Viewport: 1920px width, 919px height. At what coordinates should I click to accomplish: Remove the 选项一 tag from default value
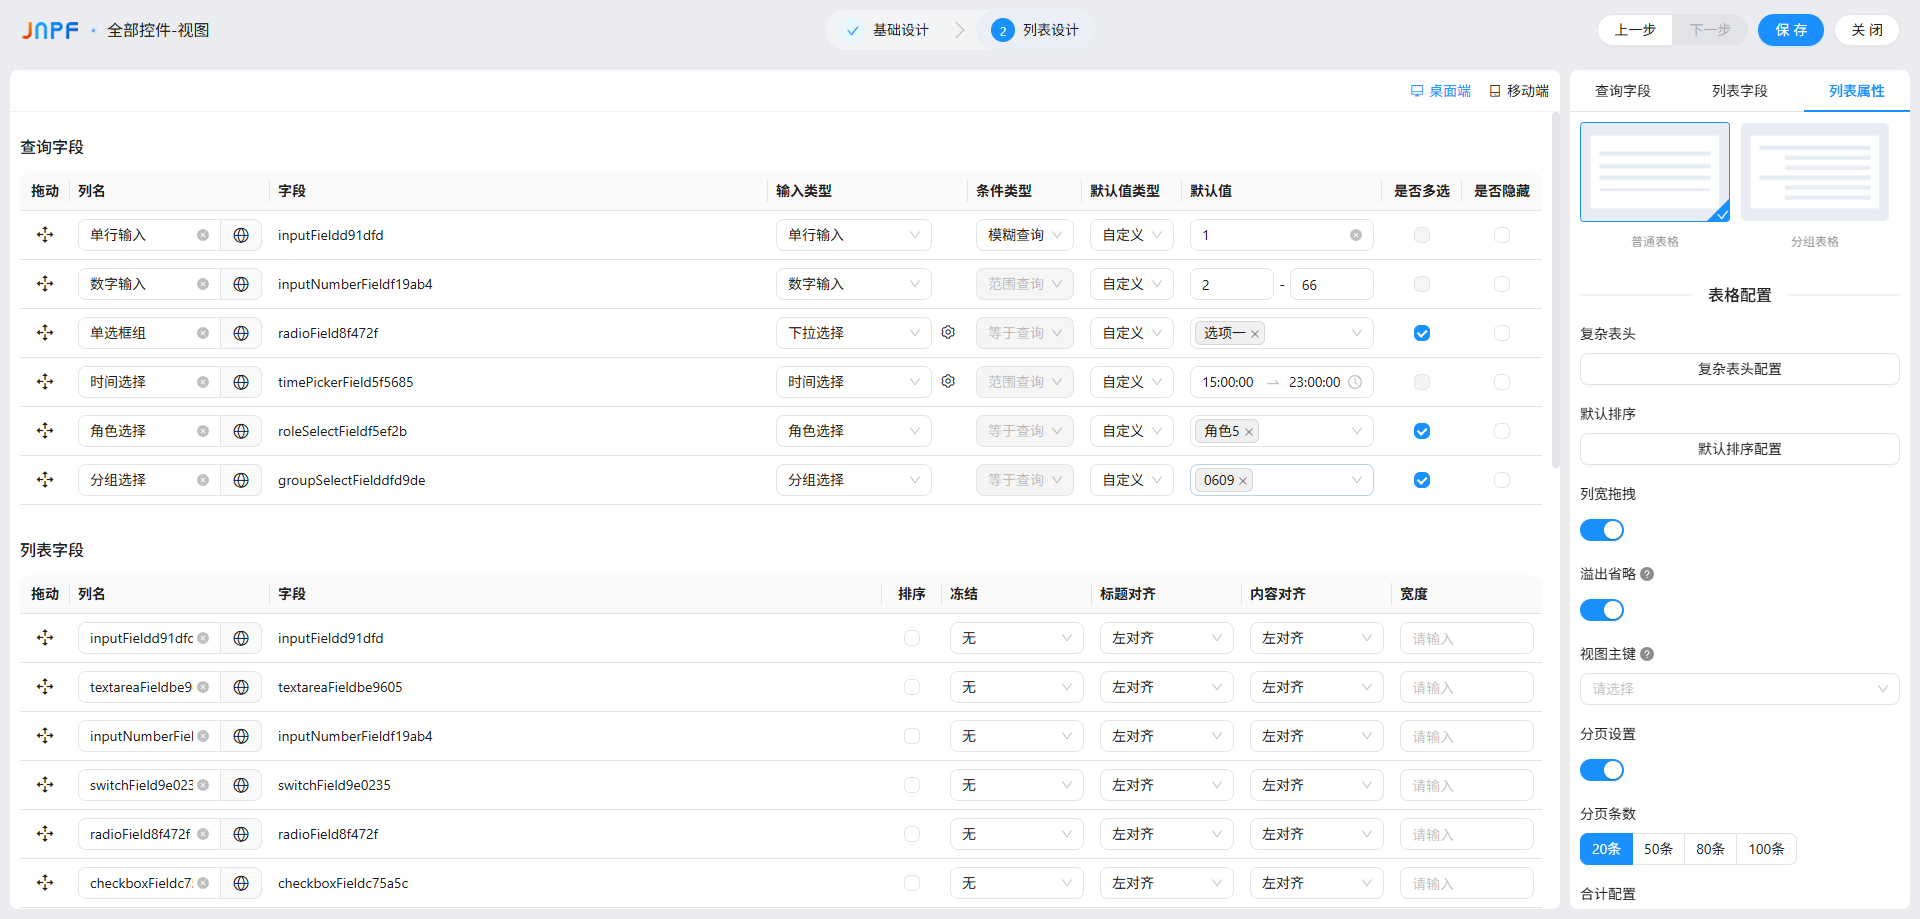(x=1255, y=334)
